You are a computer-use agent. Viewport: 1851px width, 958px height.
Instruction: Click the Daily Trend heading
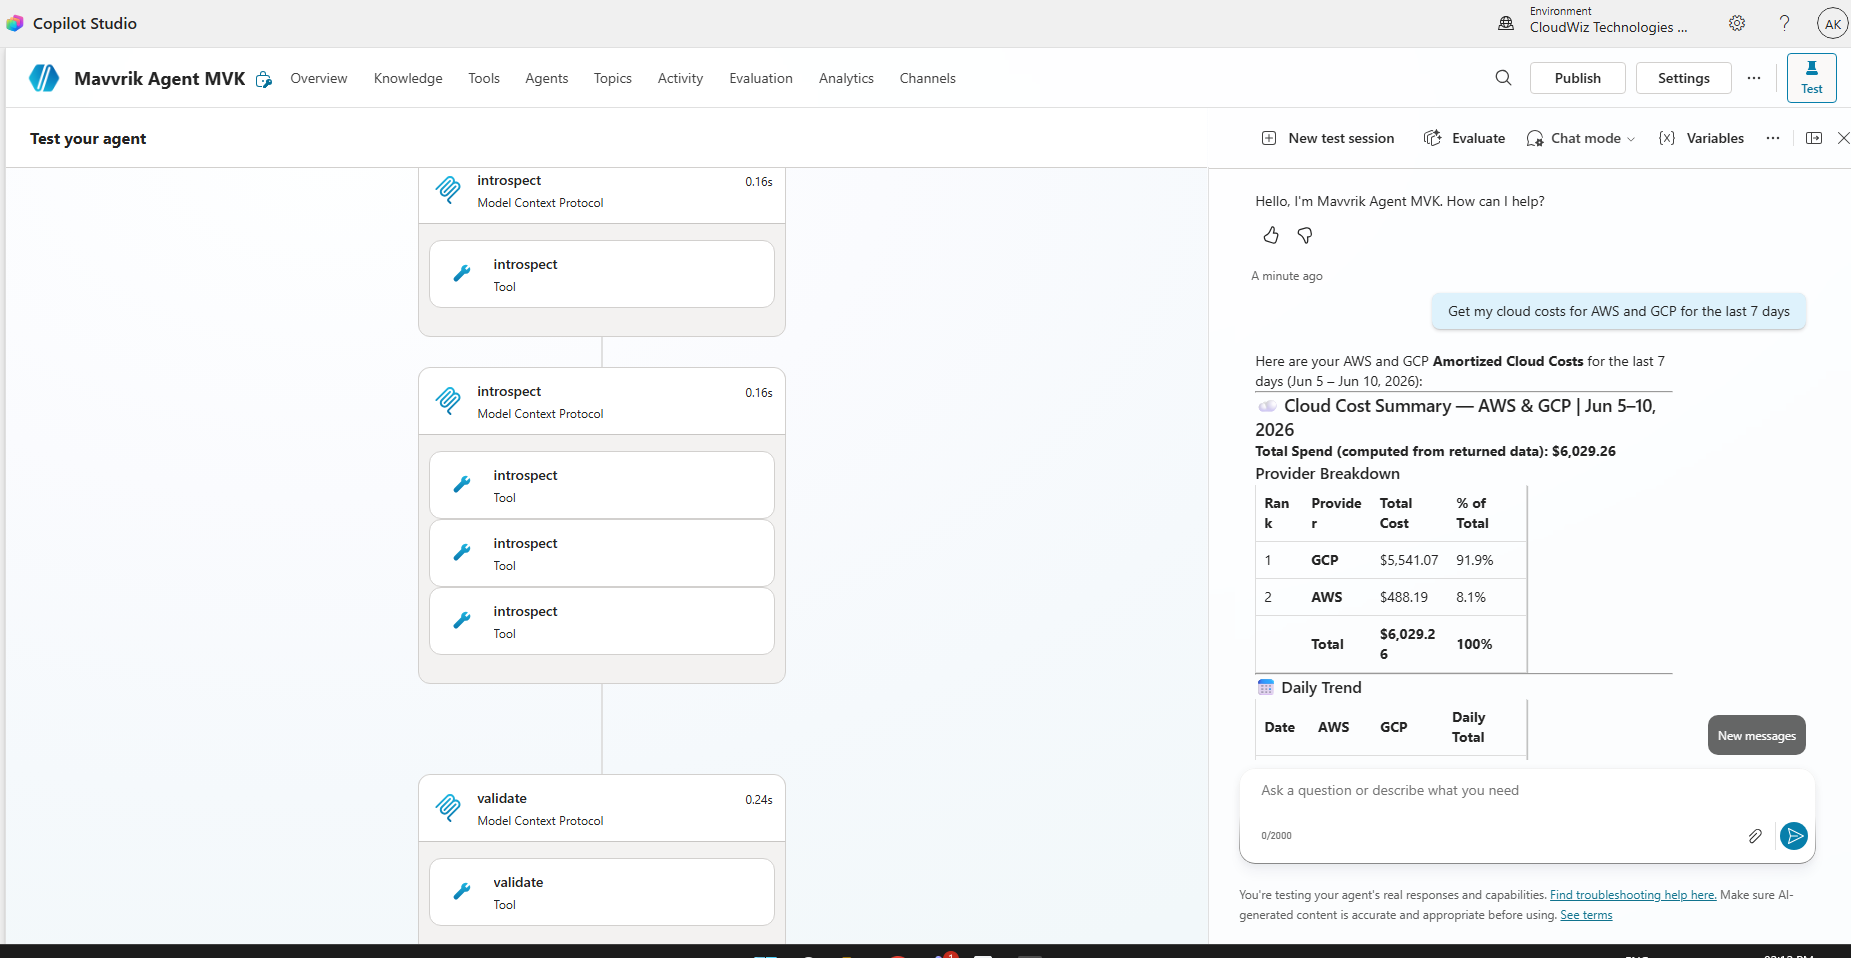point(1321,687)
